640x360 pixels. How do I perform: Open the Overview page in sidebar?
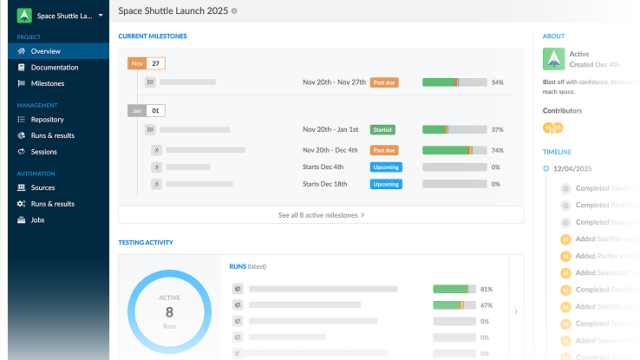tap(58, 51)
